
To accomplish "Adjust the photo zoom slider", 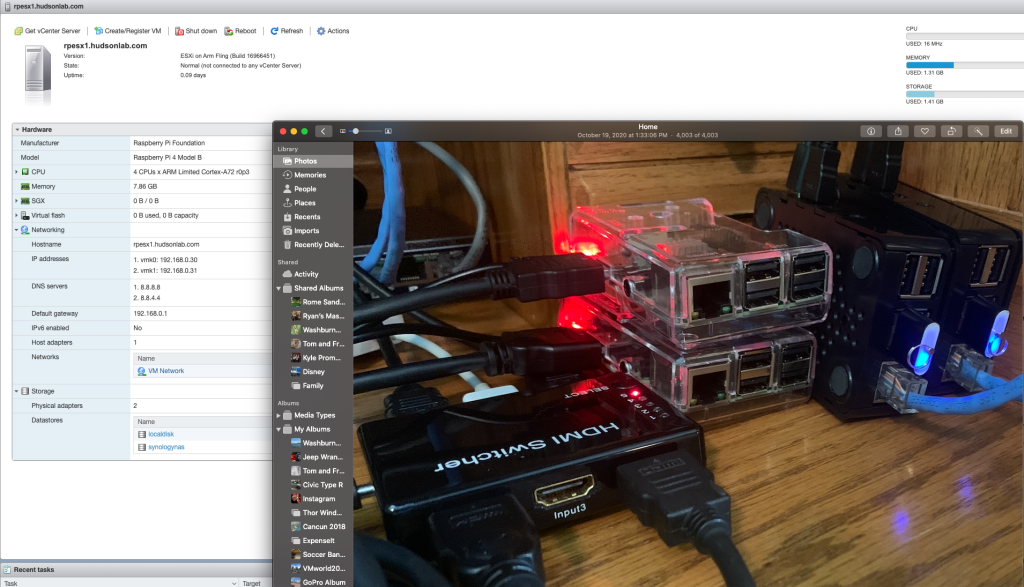I will [356, 131].
